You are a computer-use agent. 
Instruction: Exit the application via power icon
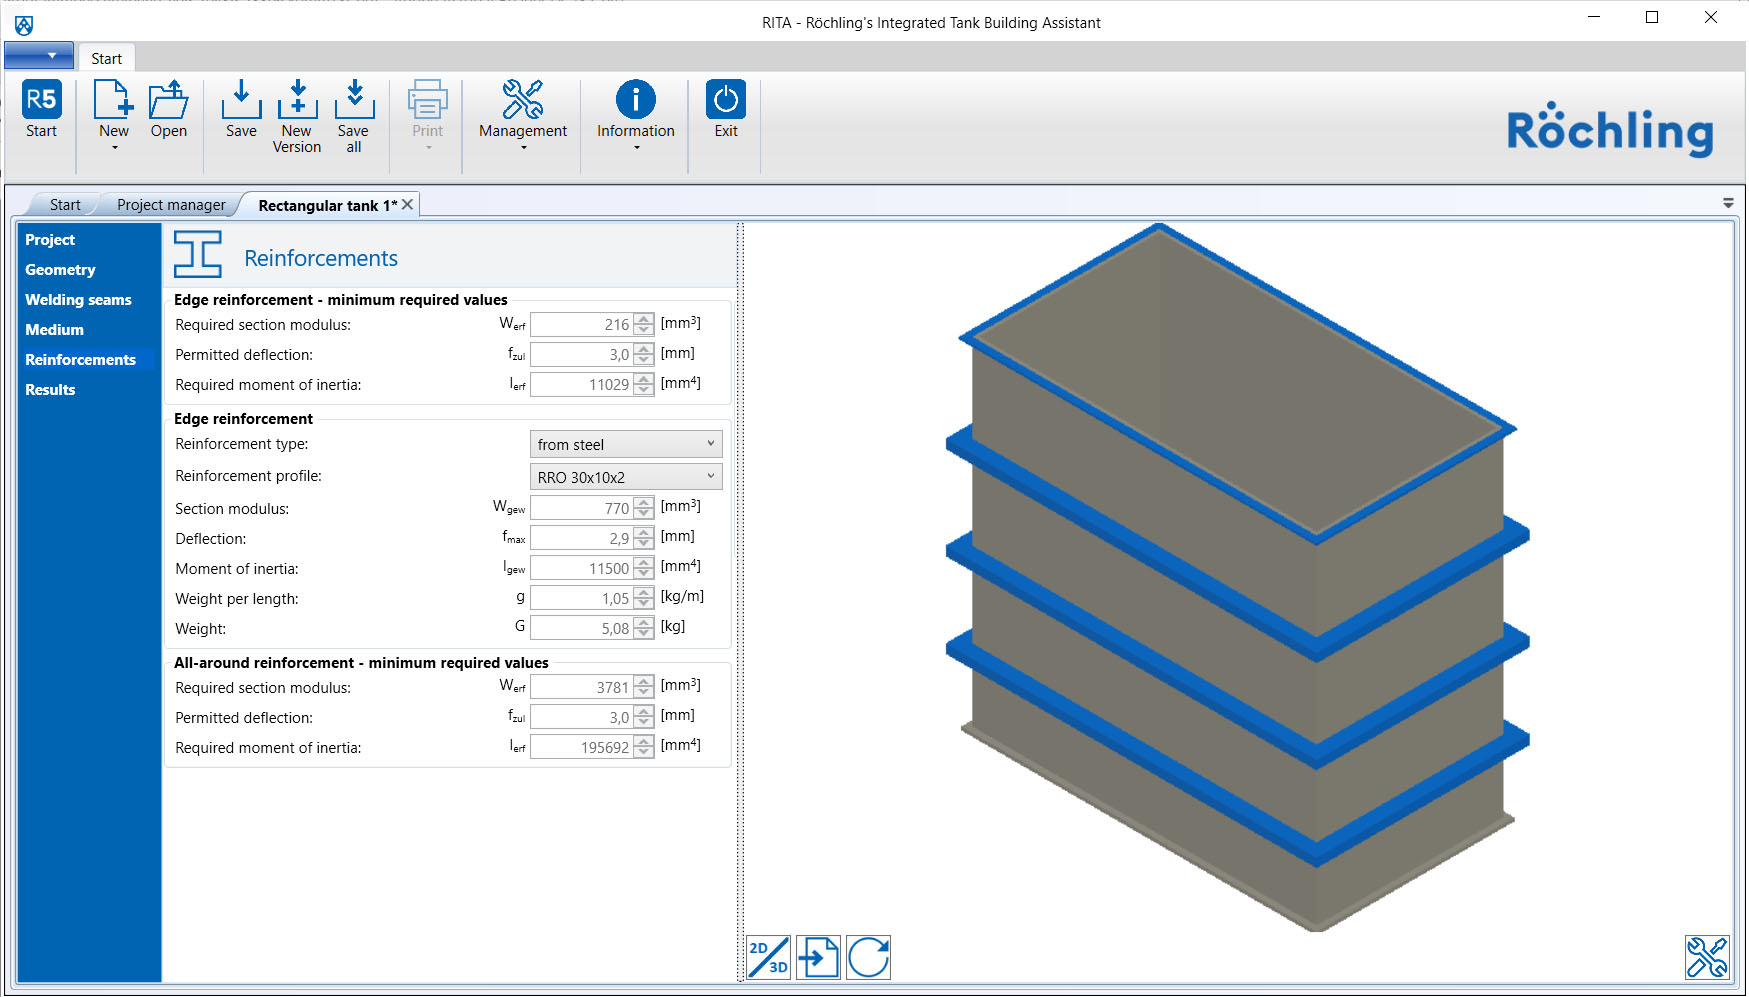click(726, 101)
